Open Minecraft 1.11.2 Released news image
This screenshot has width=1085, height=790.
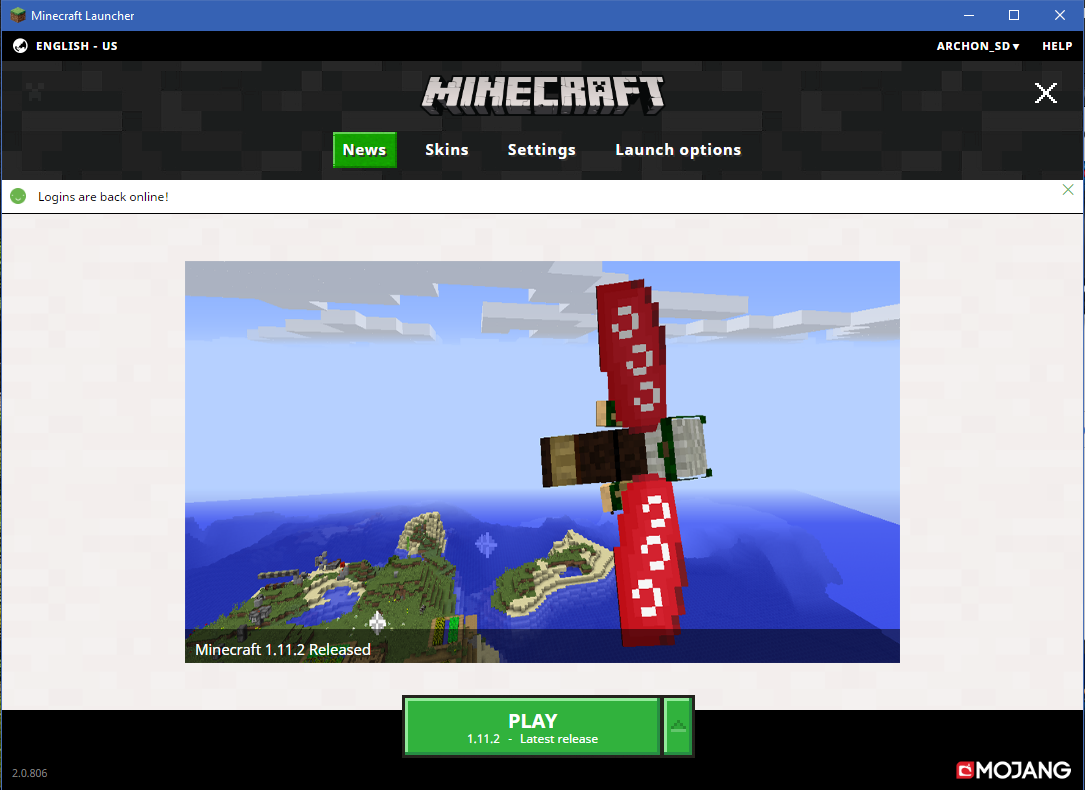coord(542,461)
